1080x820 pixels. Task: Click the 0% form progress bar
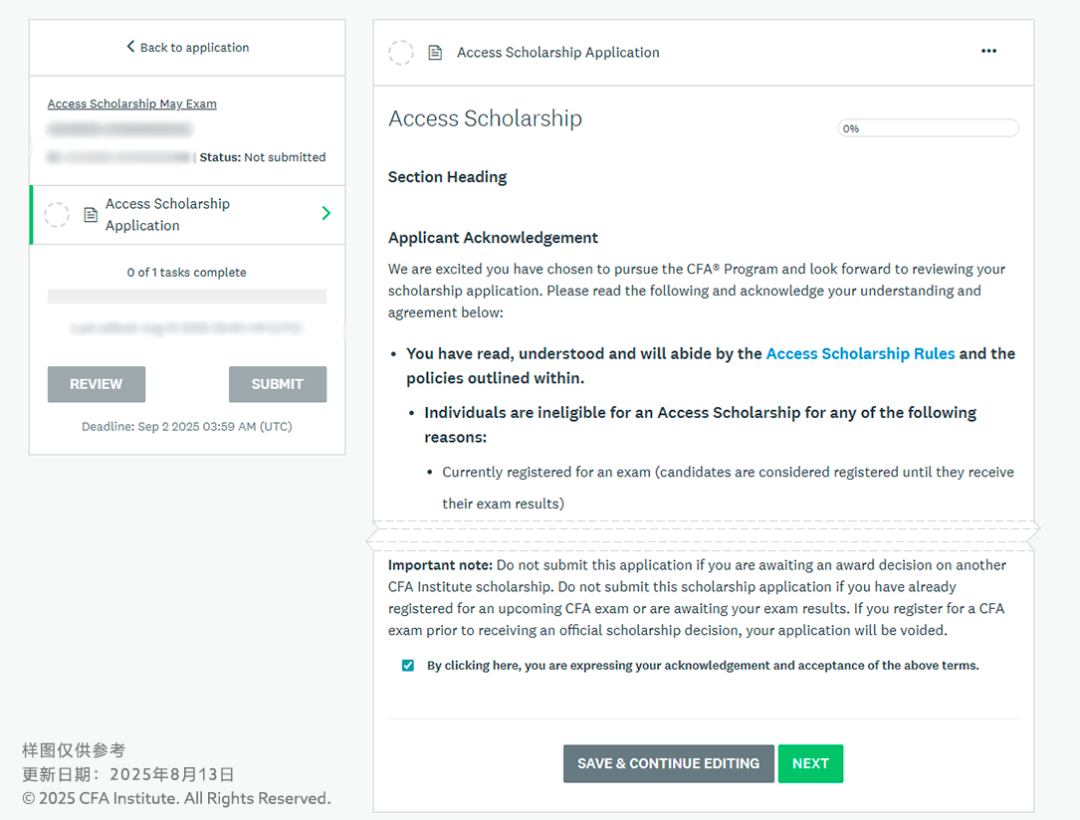928,128
